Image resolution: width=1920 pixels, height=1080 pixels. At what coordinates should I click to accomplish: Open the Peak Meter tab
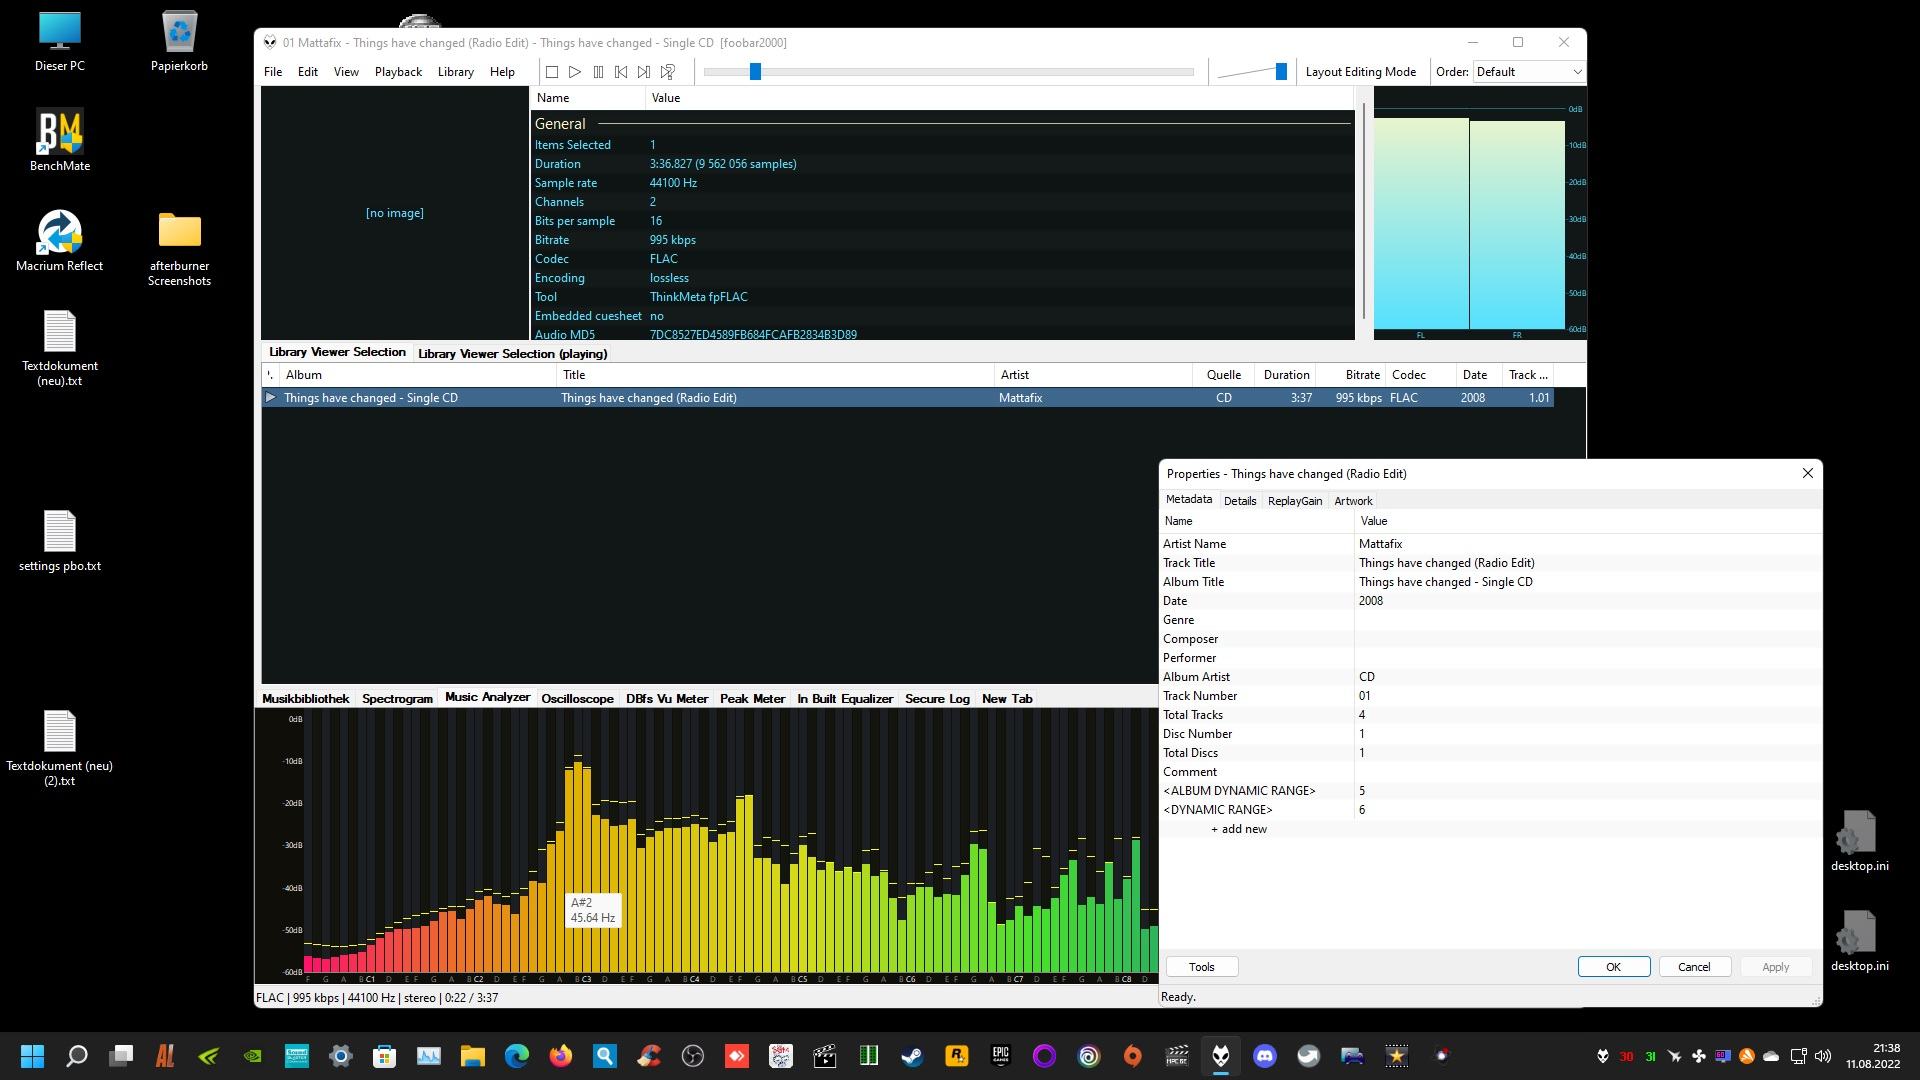tap(752, 699)
